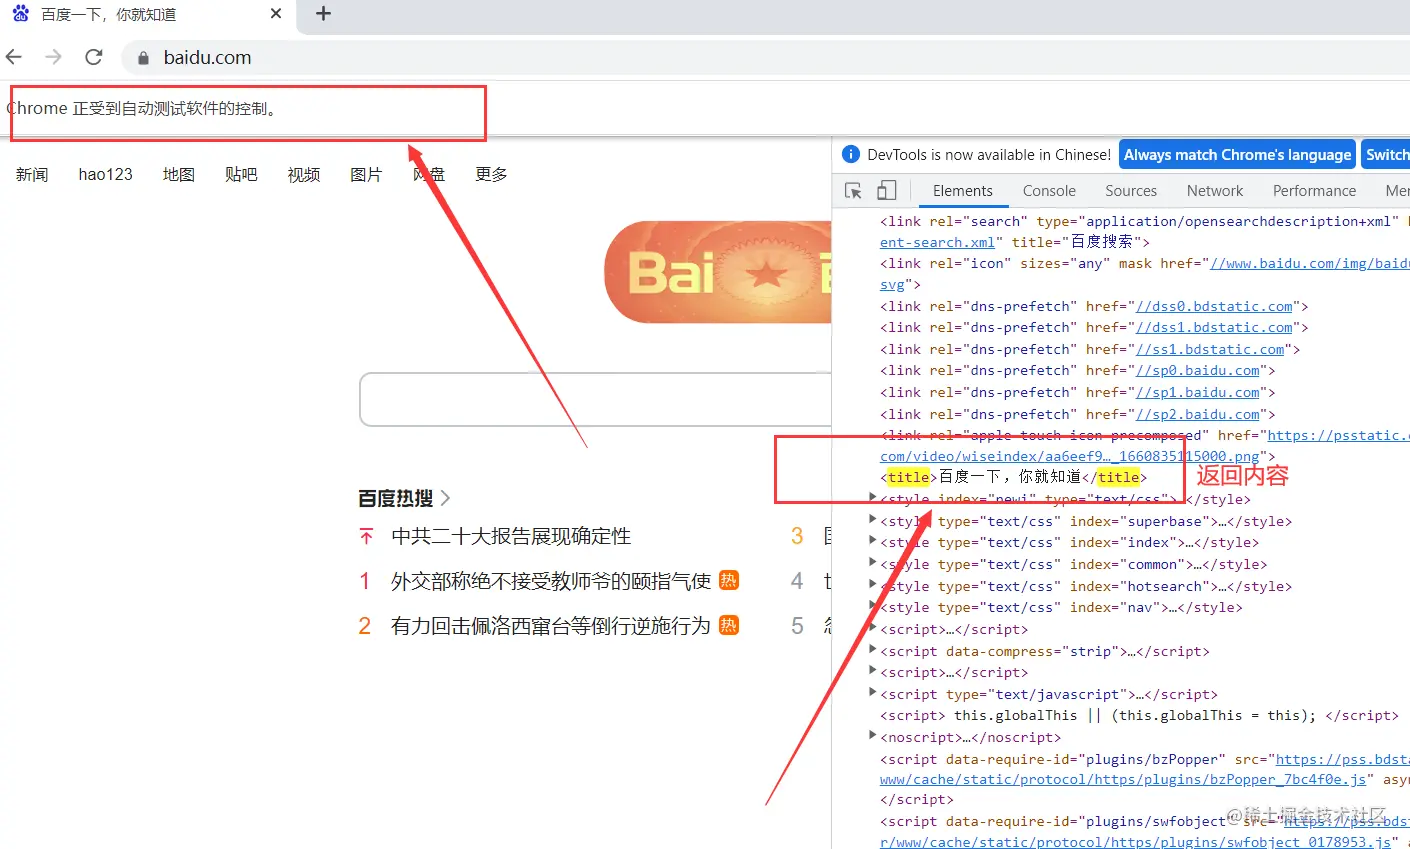
Task: Open hot search 外交部称绝不接受教师爷的颐指气使
Action: [x=551, y=581]
